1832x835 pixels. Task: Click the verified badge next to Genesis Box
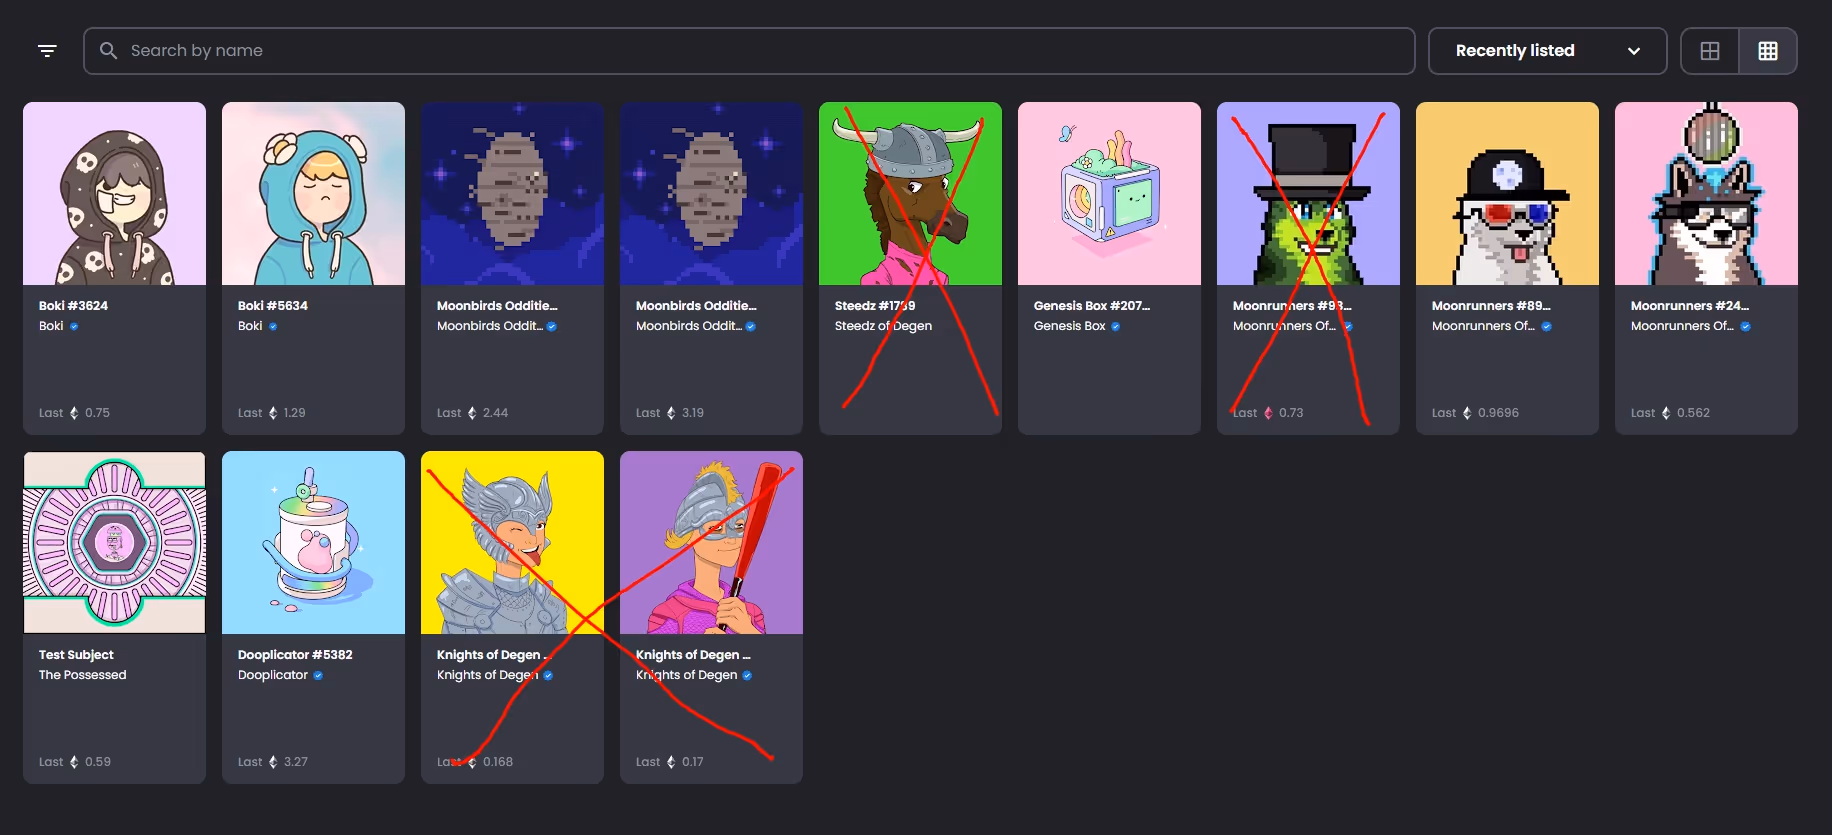coord(1116,327)
